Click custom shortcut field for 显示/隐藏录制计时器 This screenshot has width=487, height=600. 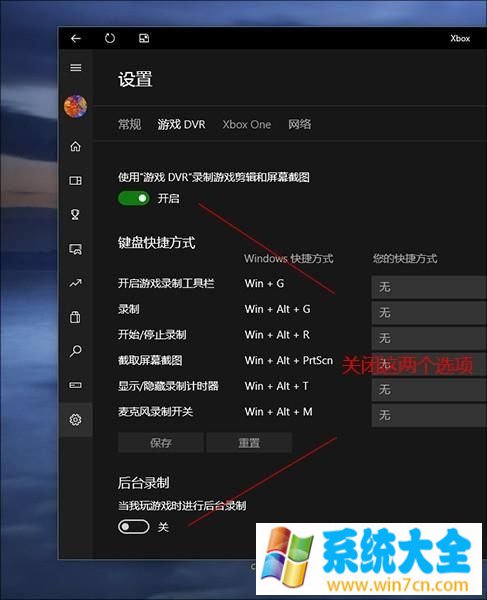pos(429,390)
